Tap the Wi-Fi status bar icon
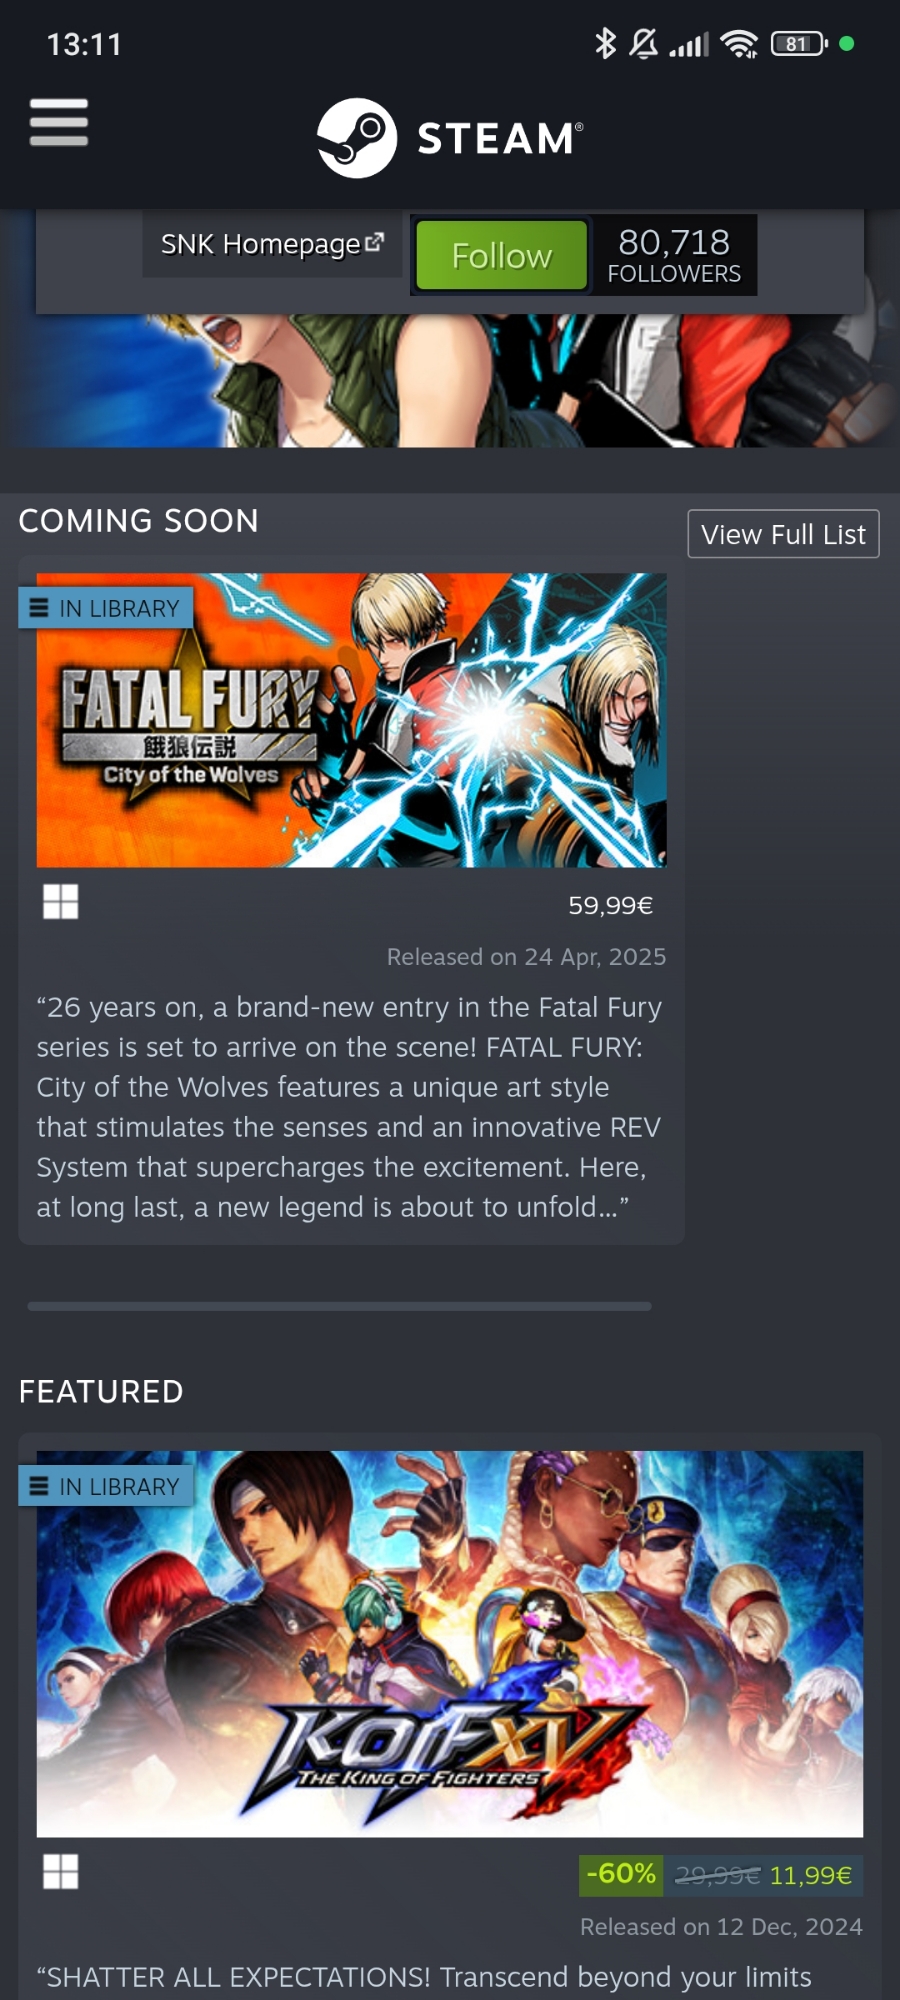 pyautogui.click(x=739, y=44)
